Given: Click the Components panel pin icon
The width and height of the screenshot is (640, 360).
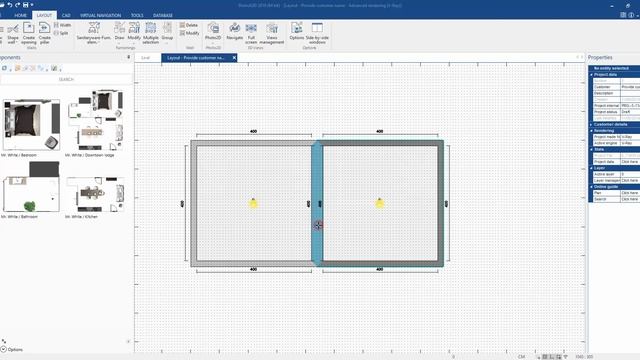Looking at the screenshot, I should (x=129, y=58).
